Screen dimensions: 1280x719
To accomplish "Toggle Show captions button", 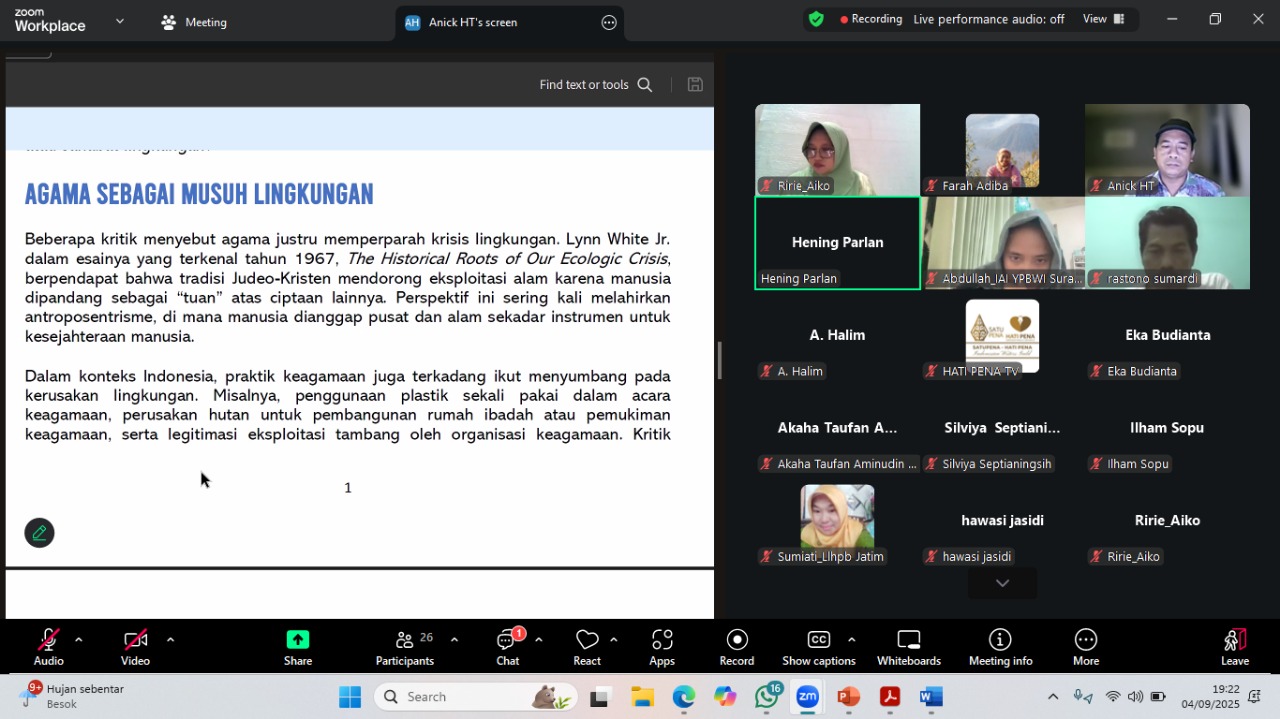I will click(818, 647).
